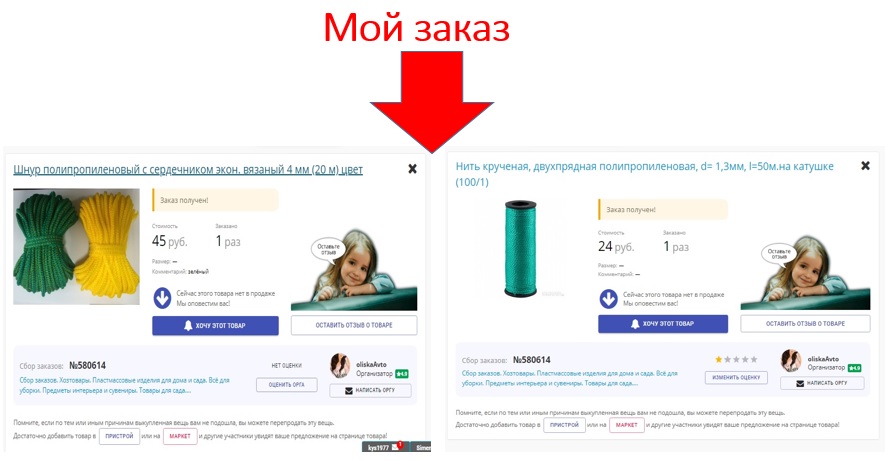Click 'Хочу этот товар' button in left card
Image resolution: width=885 pixels, height=461 pixels.
point(215,326)
